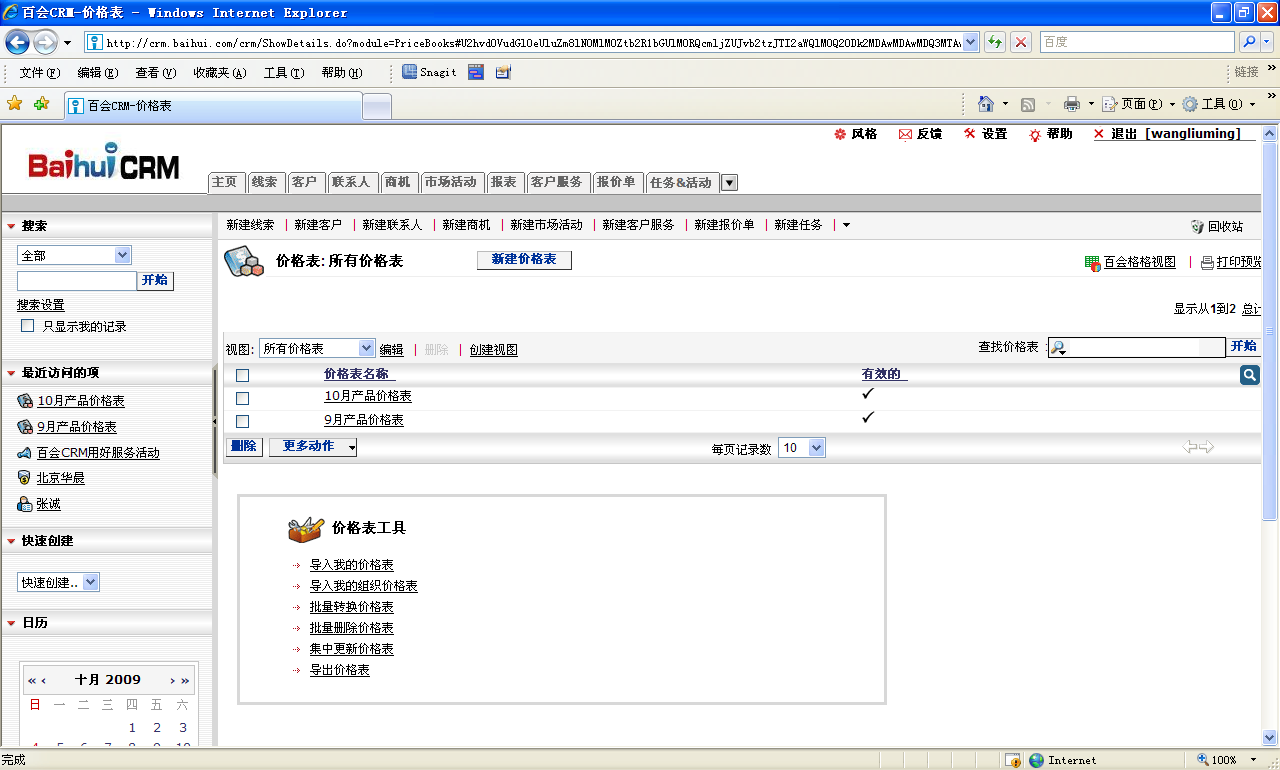
Task: Open the 百会格格视图 spreadsheet icon
Action: coord(1092,263)
